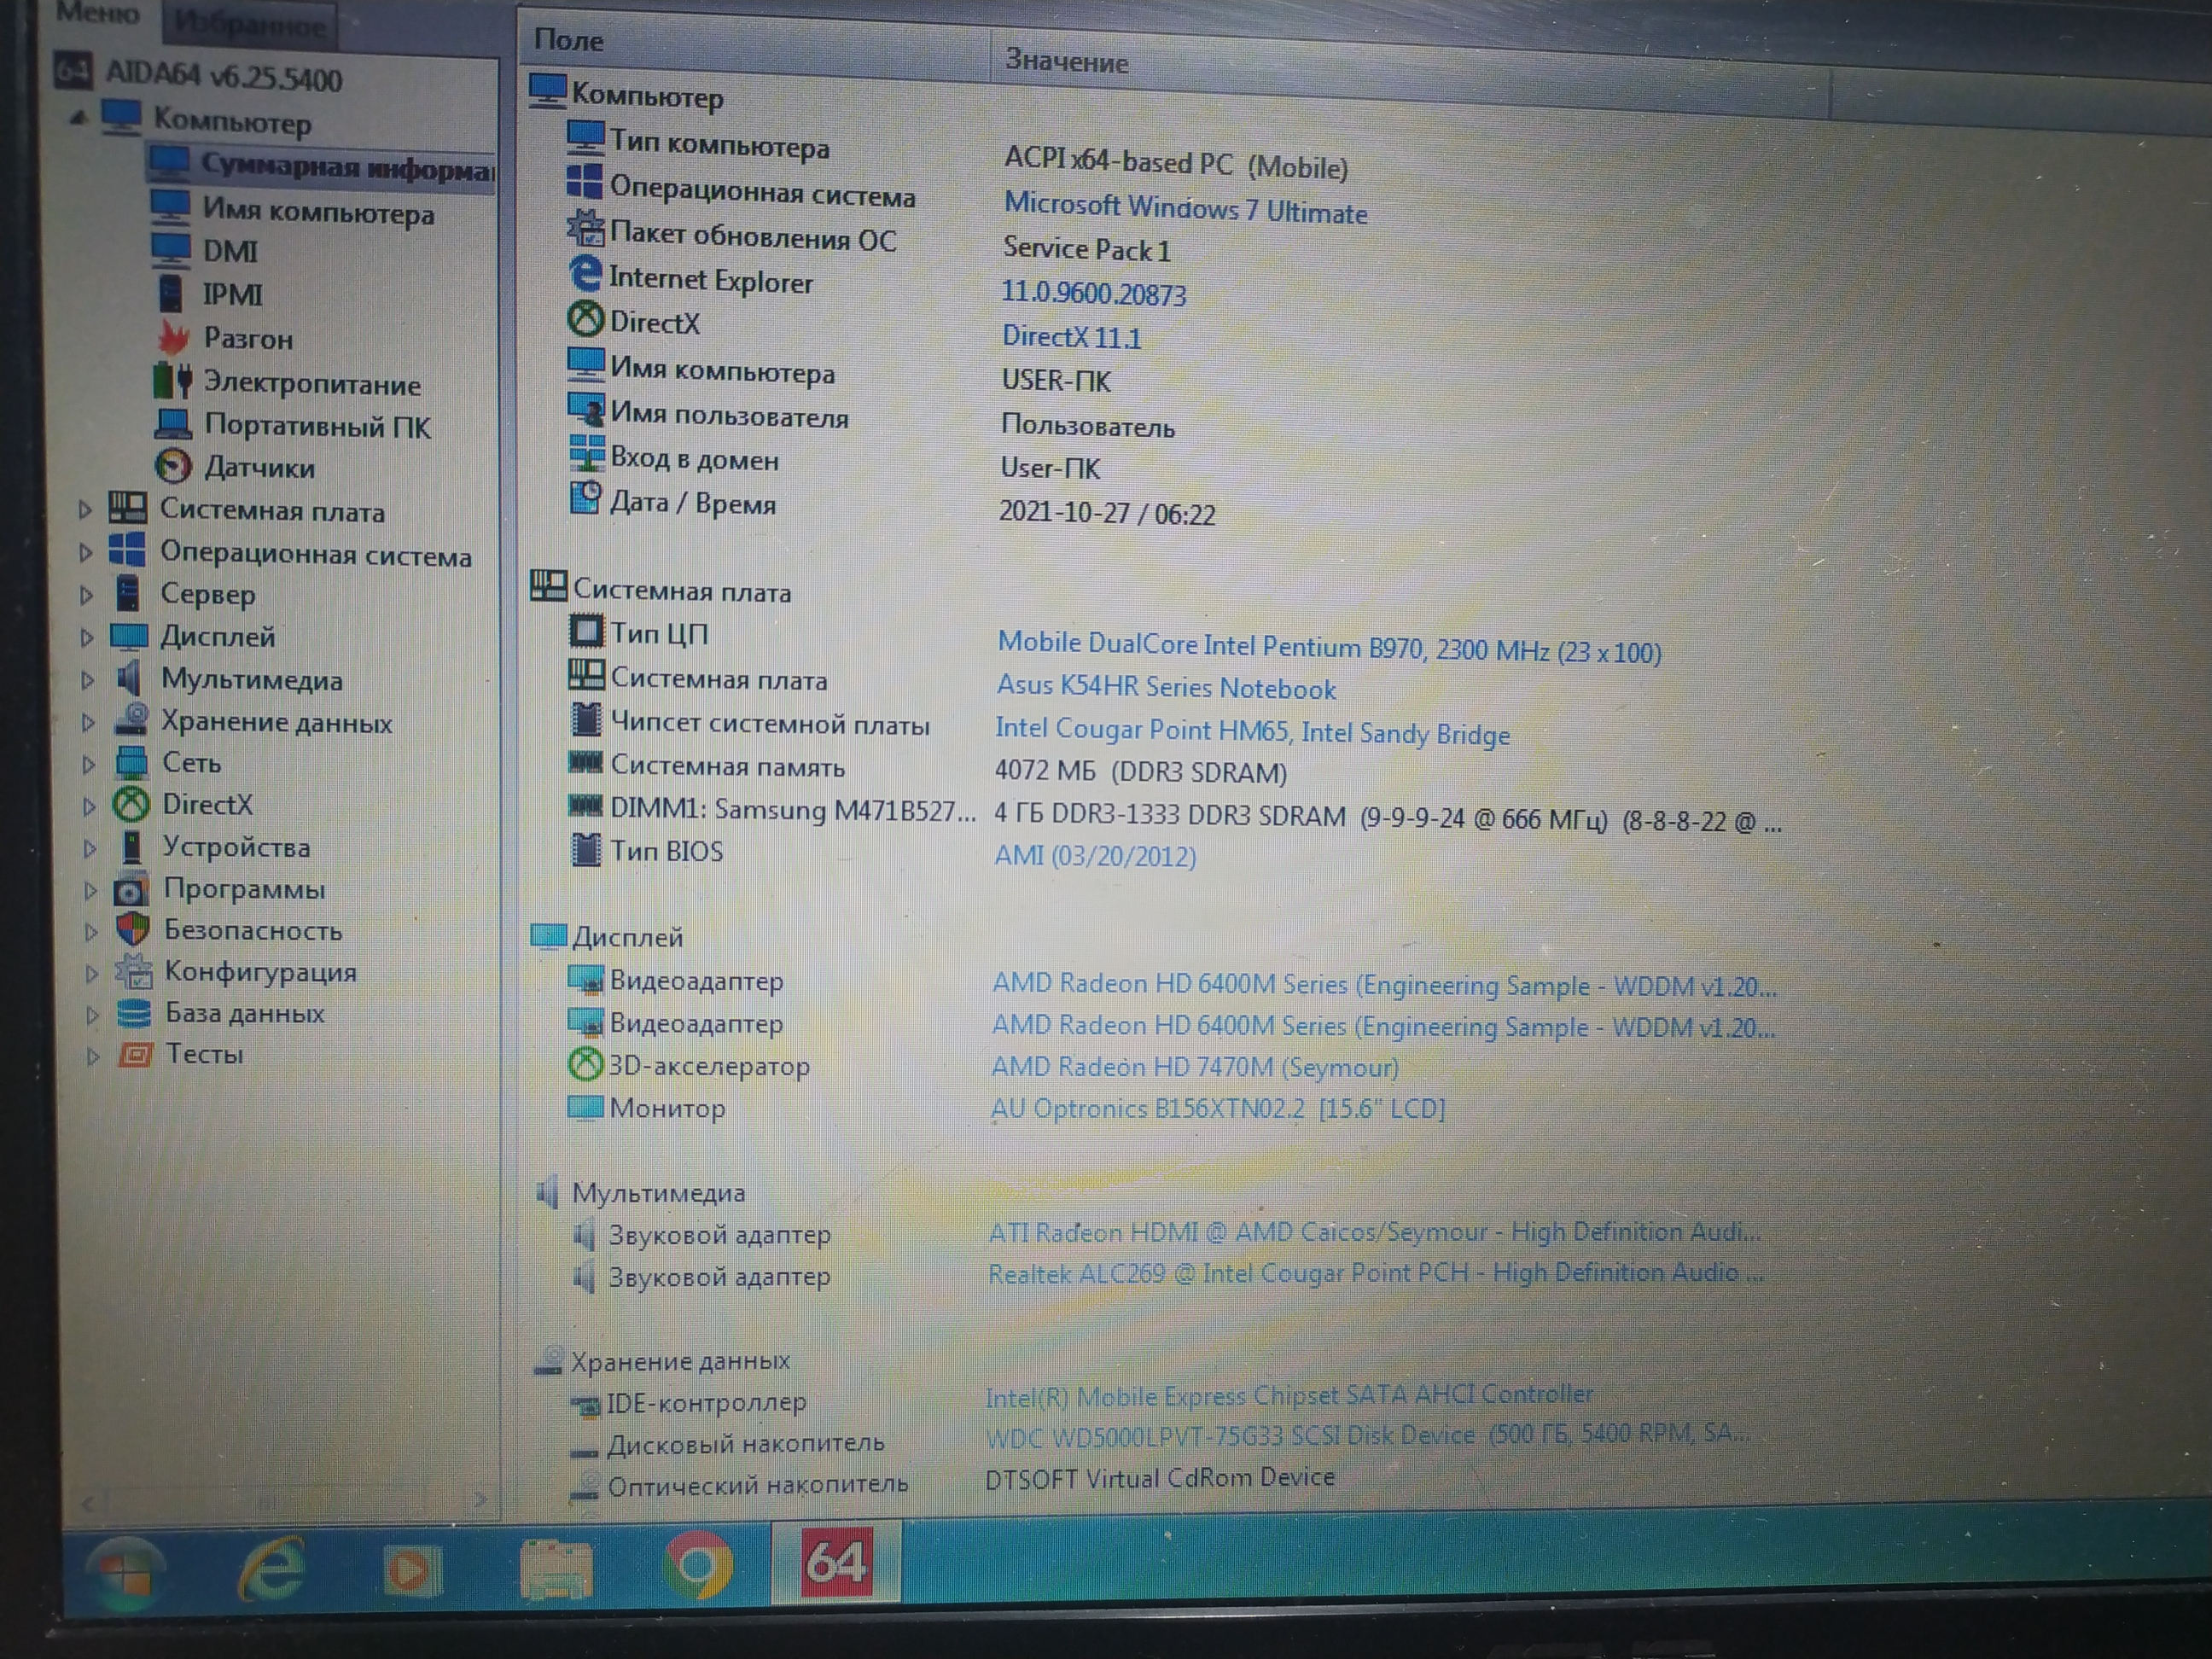The image size is (2212, 1659).
Task: Open Intel Mobile Express SATA AHCI Controller link
Action: (1289, 1395)
